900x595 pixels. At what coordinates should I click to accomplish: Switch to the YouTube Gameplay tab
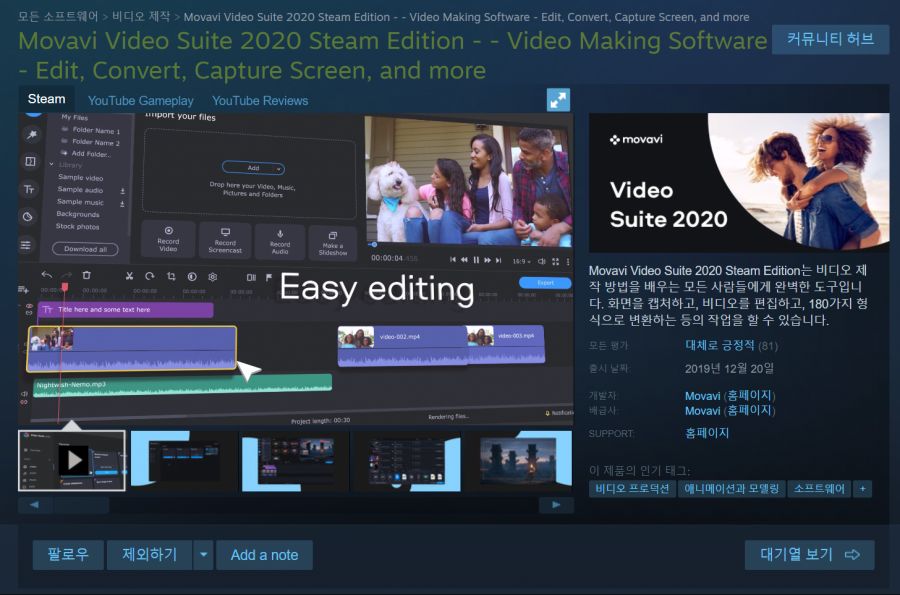click(x=140, y=100)
